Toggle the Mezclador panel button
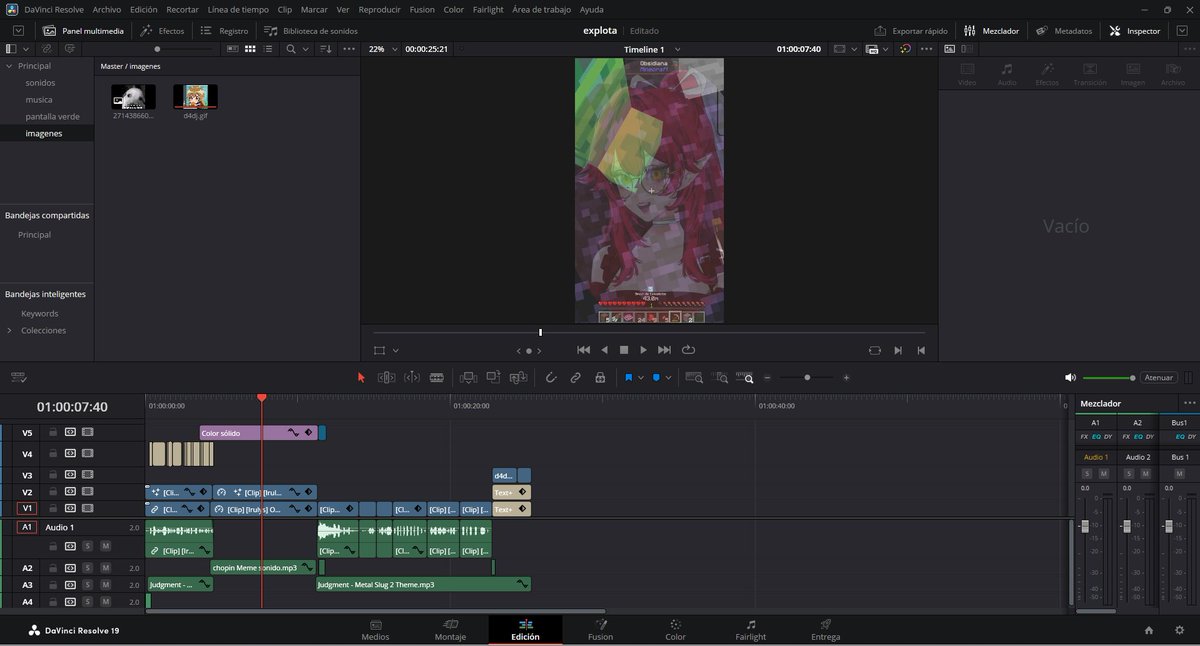Image resolution: width=1200 pixels, height=646 pixels. (991, 31)
